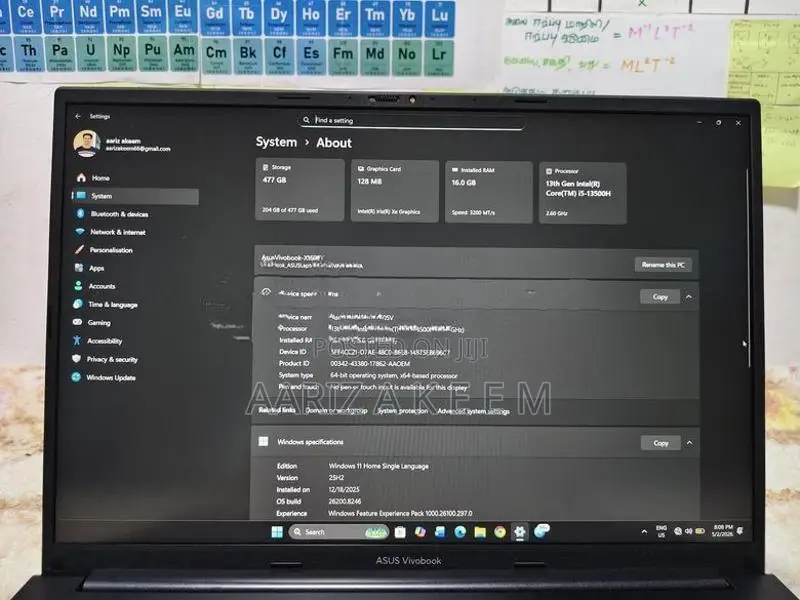
Task: Go to Network & internet settings
Action: [x=111, y=232]
